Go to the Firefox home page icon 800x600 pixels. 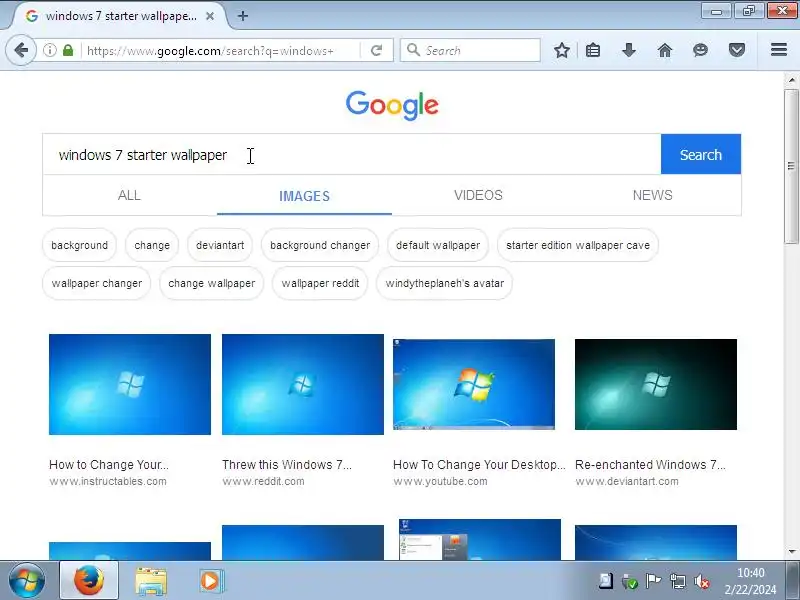tap(665, 50)
